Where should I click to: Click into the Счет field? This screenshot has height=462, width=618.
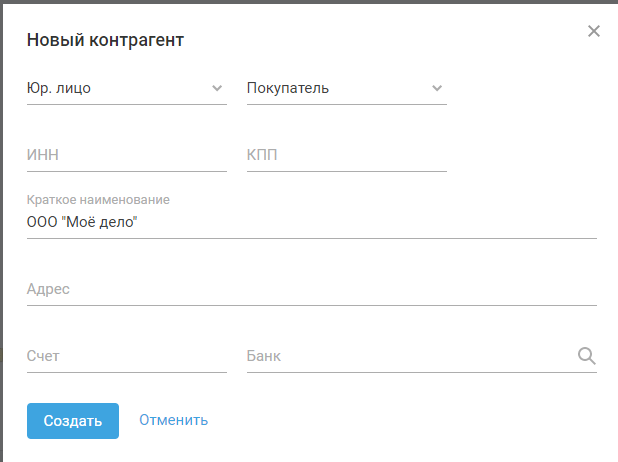(126, 356)
